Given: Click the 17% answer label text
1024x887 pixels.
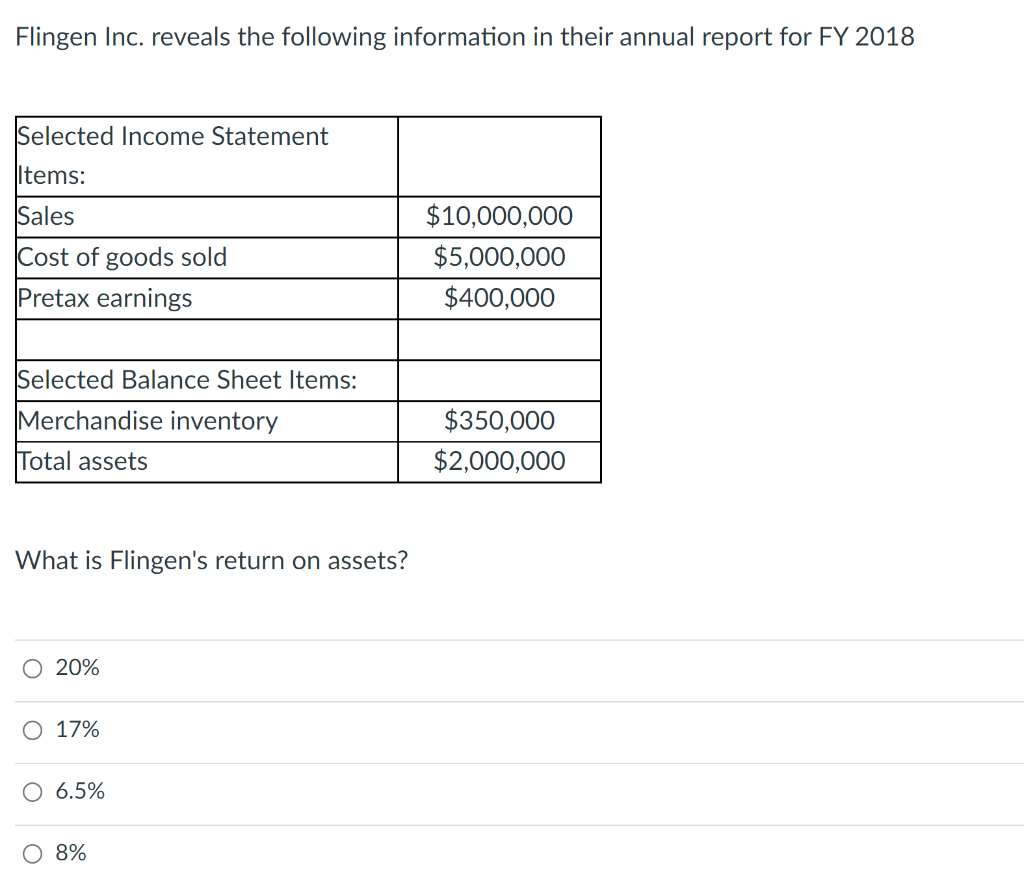Looking at the screenshot, I should [x=79, y=729].
